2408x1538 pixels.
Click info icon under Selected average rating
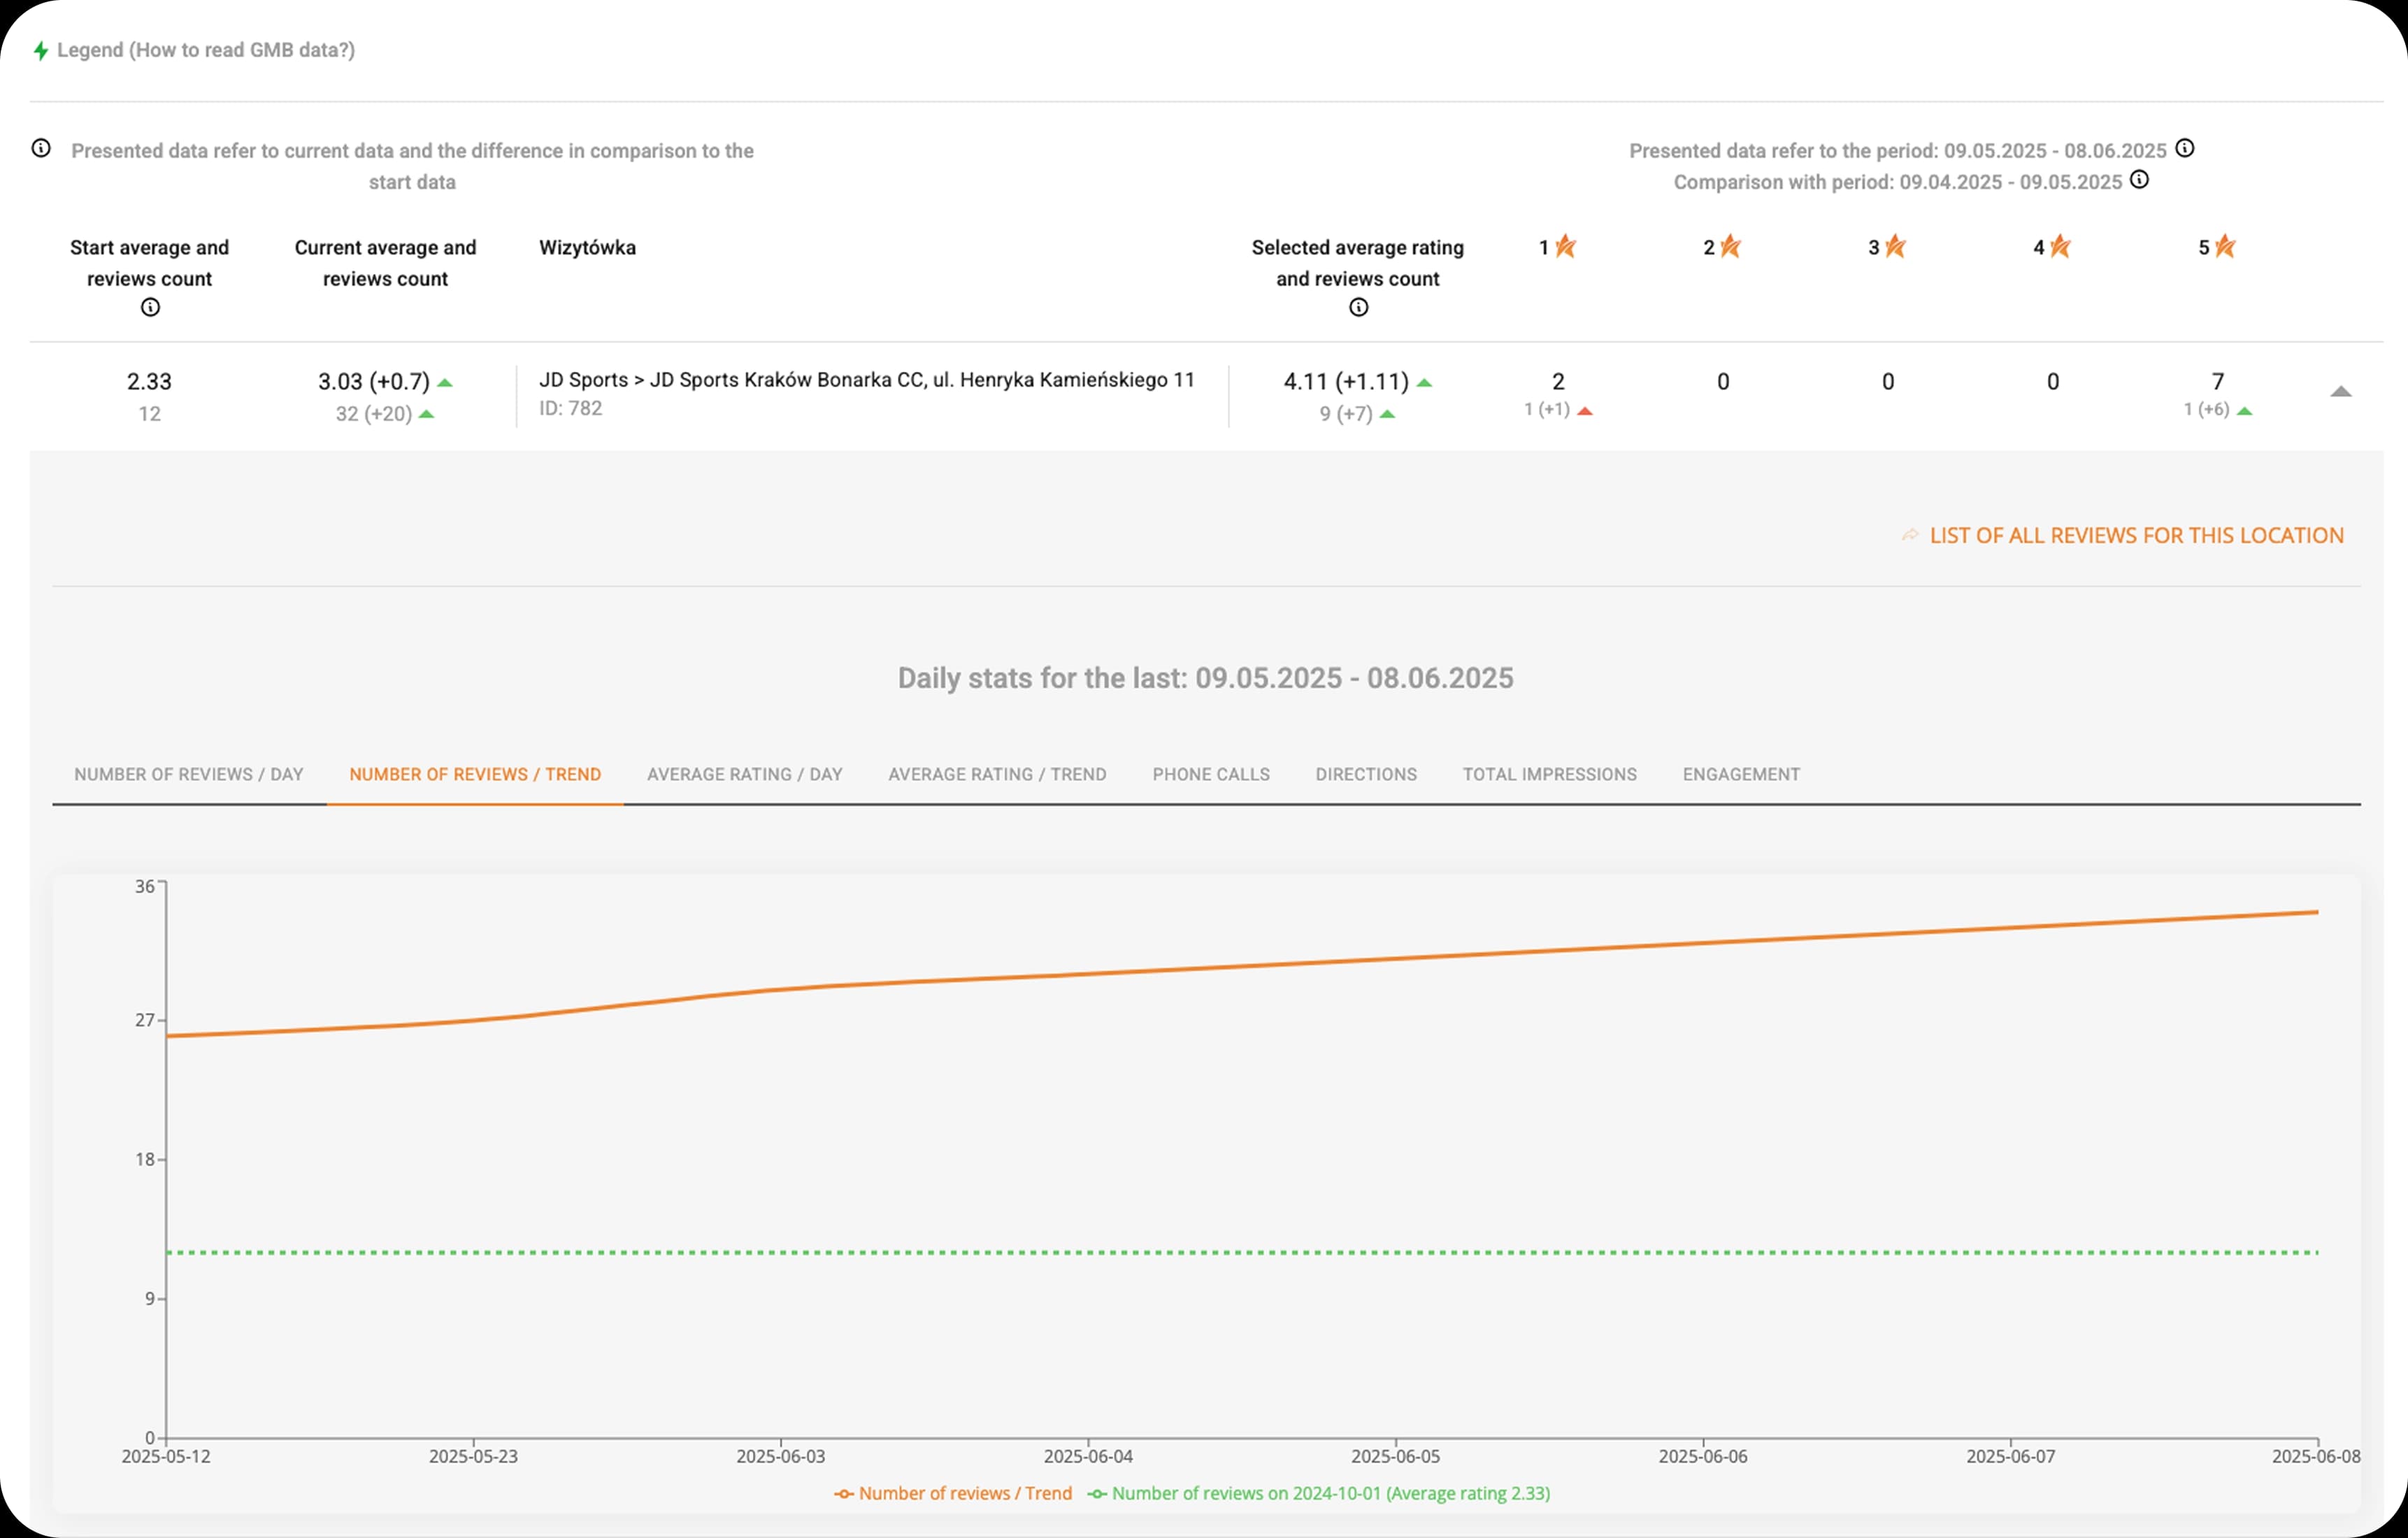point(1358,308)
